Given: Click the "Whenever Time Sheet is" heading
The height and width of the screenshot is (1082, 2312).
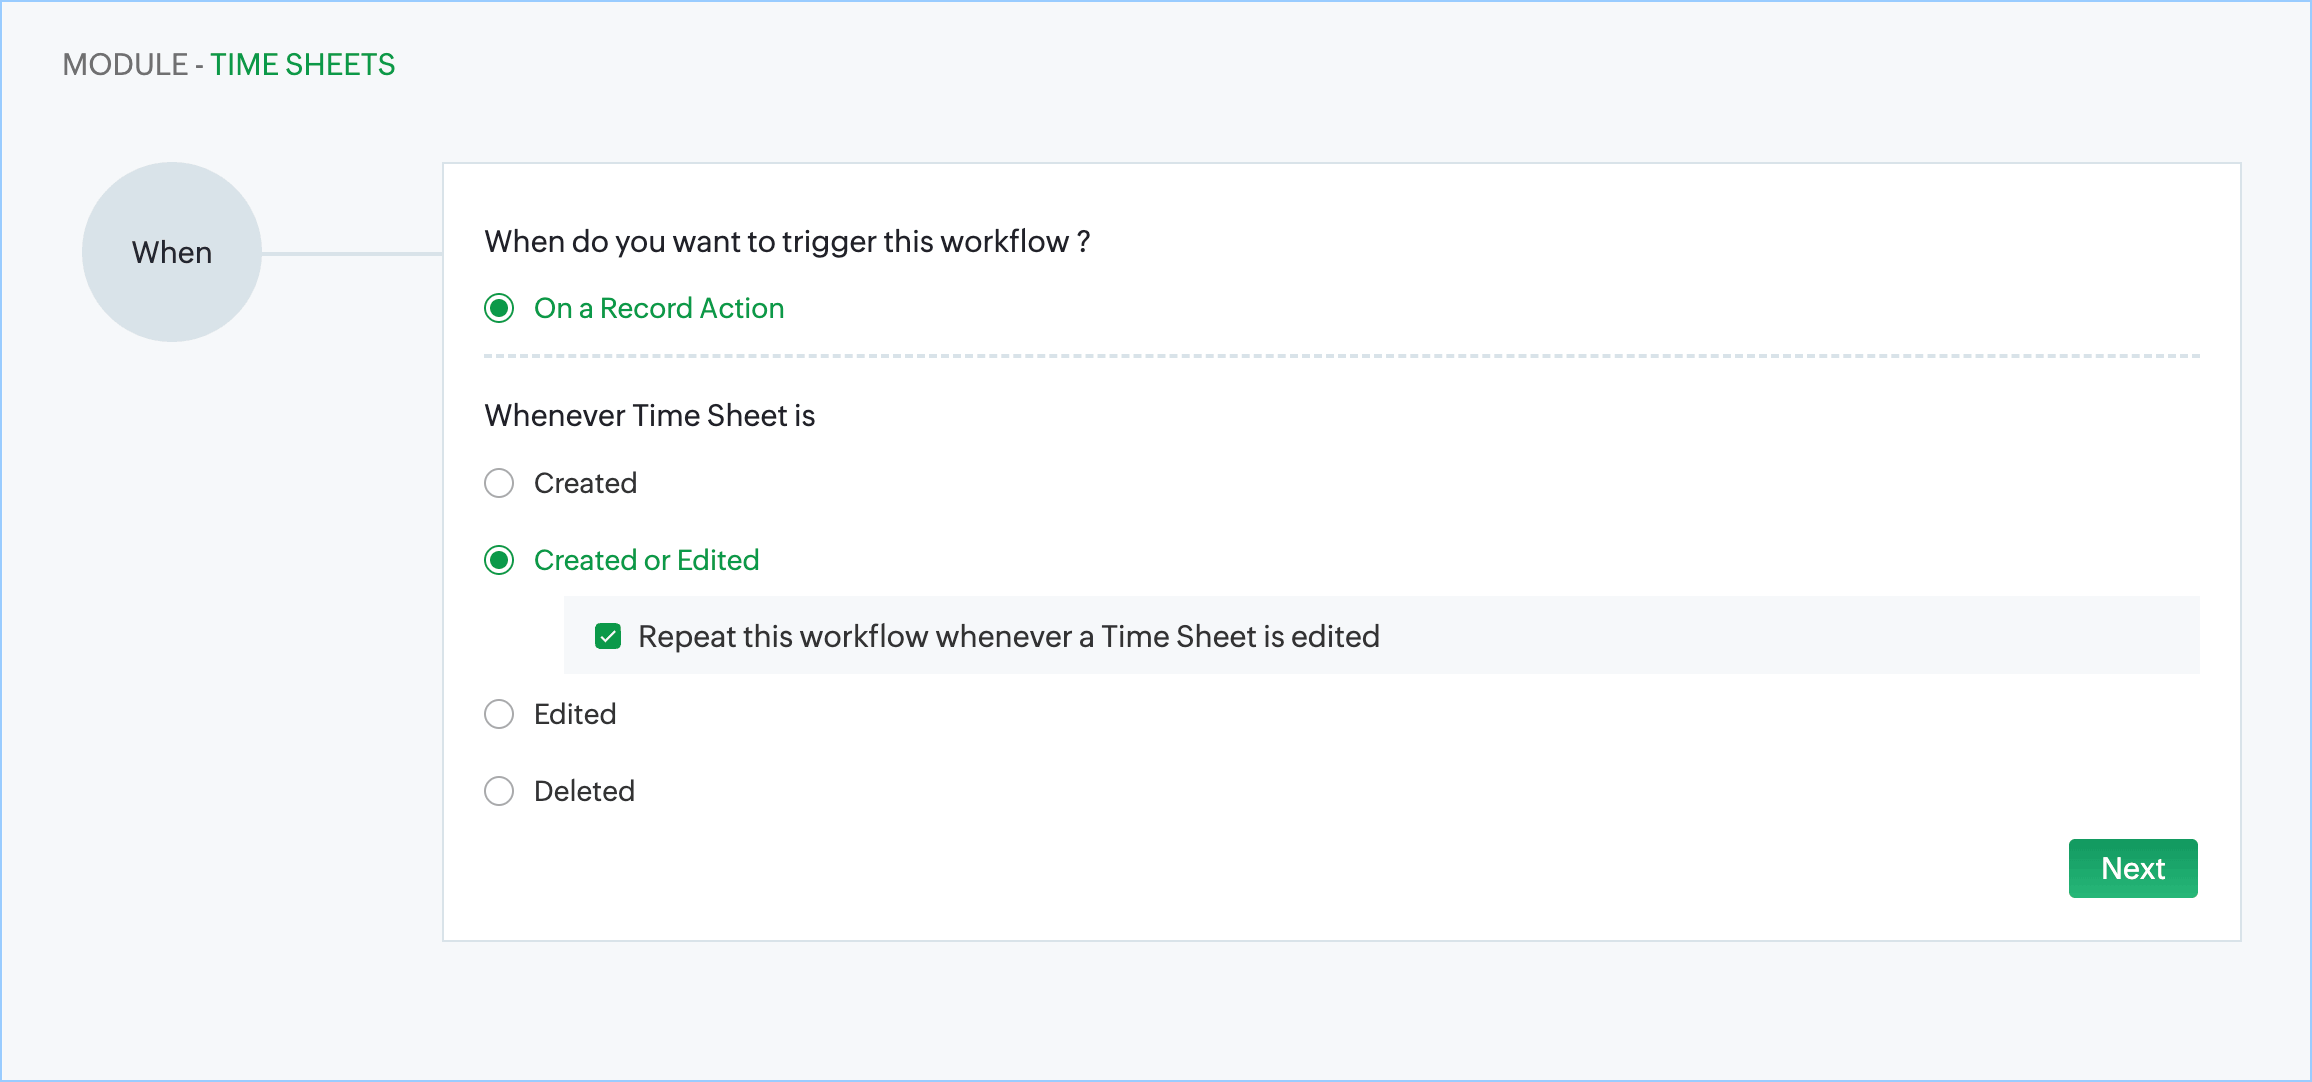Looking at the screenshot, I should [649, 415].
